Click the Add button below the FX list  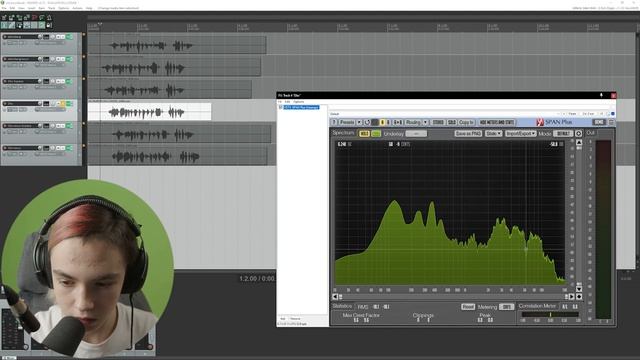pyautogui.click(x=282, y=319)
